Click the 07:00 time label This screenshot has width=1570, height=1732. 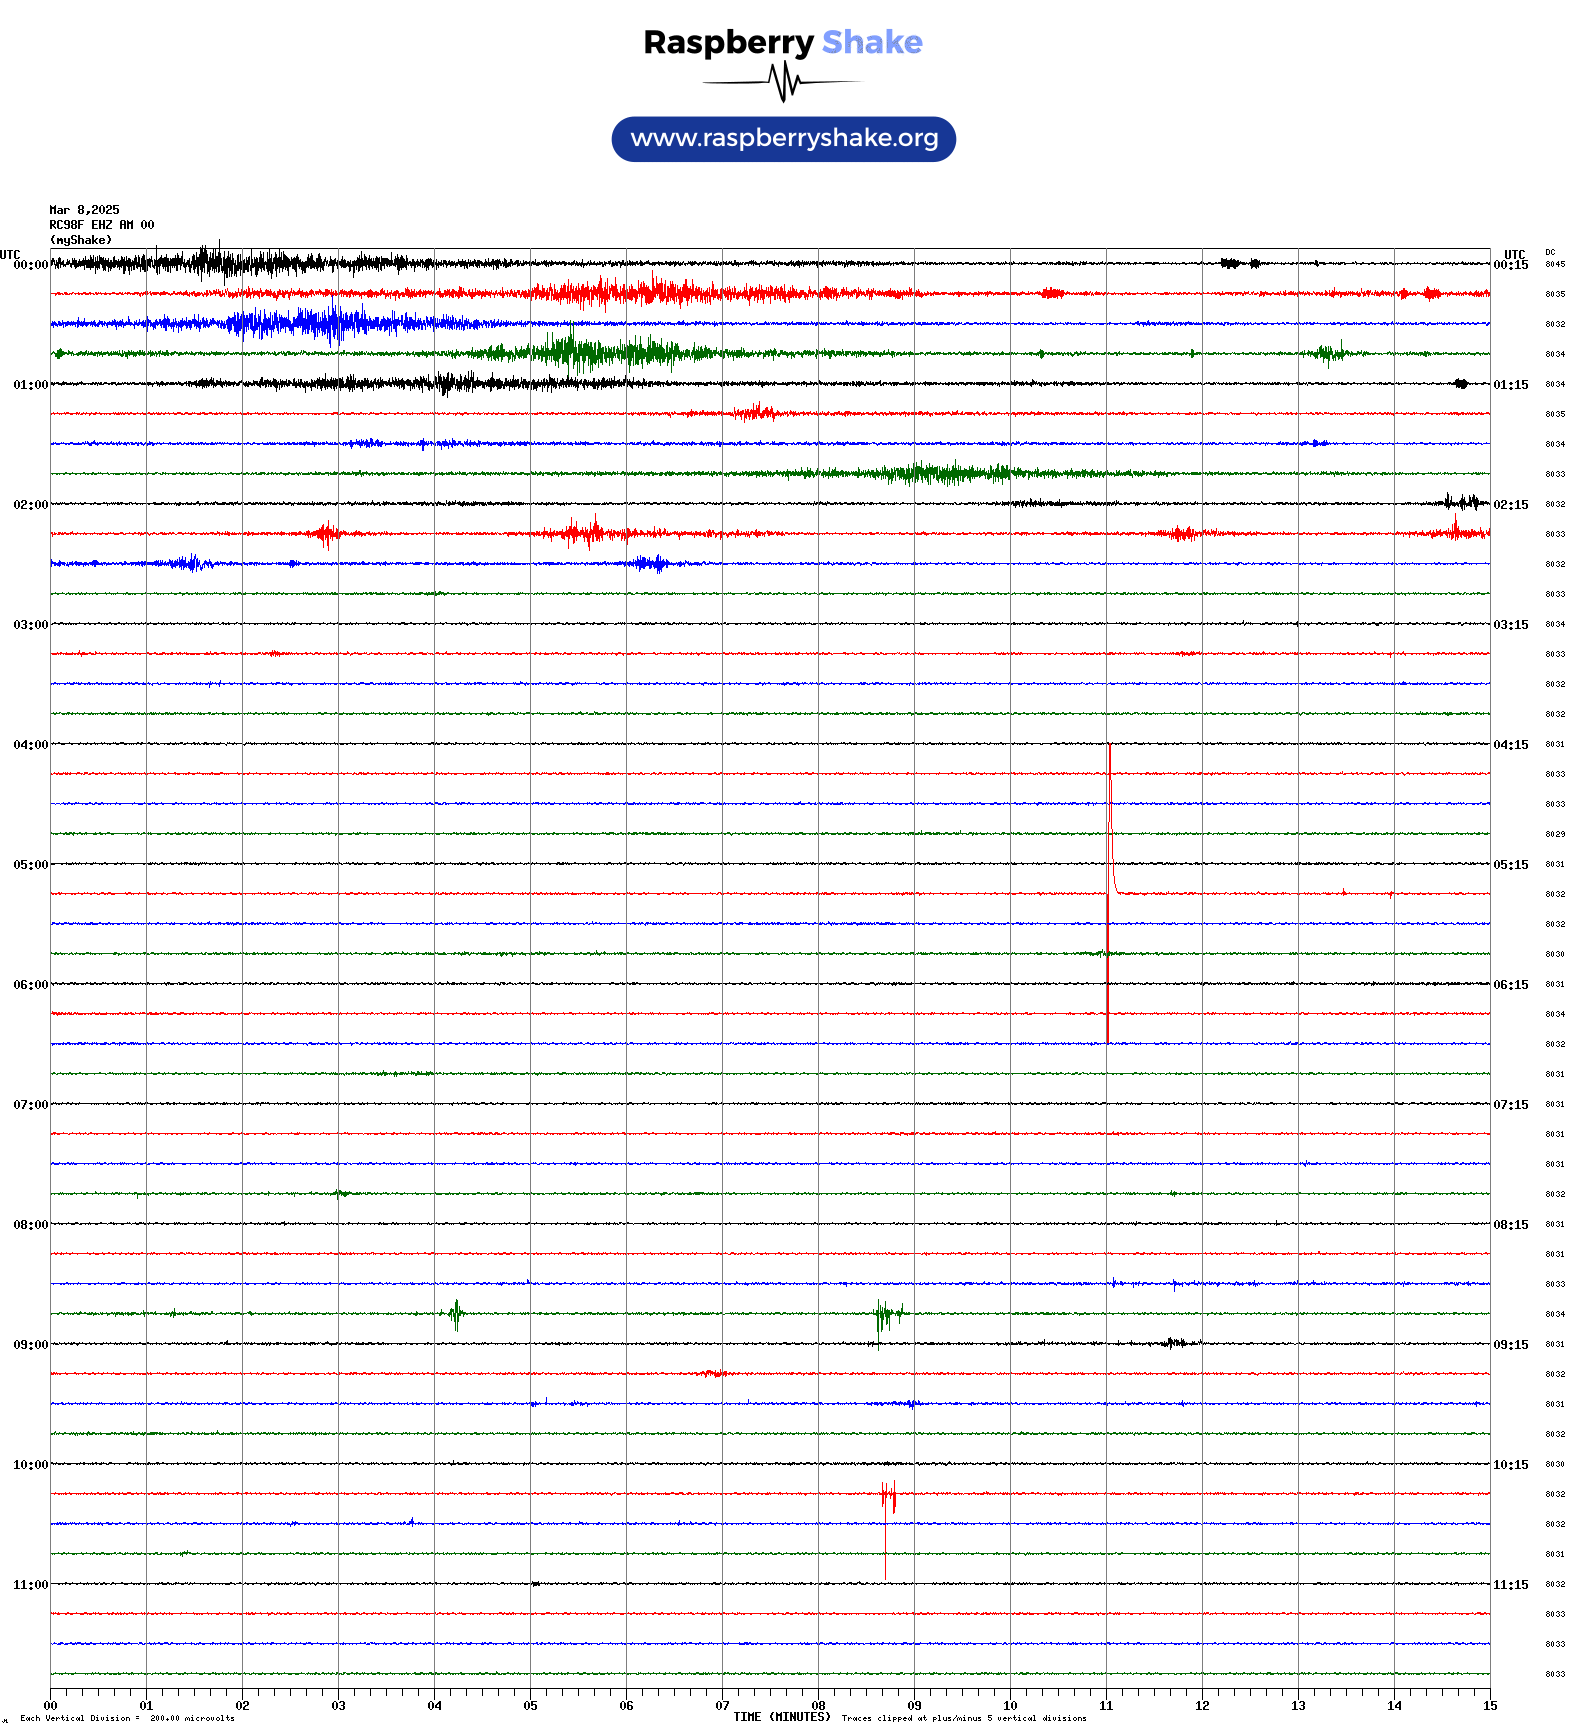coord(30,1105)
